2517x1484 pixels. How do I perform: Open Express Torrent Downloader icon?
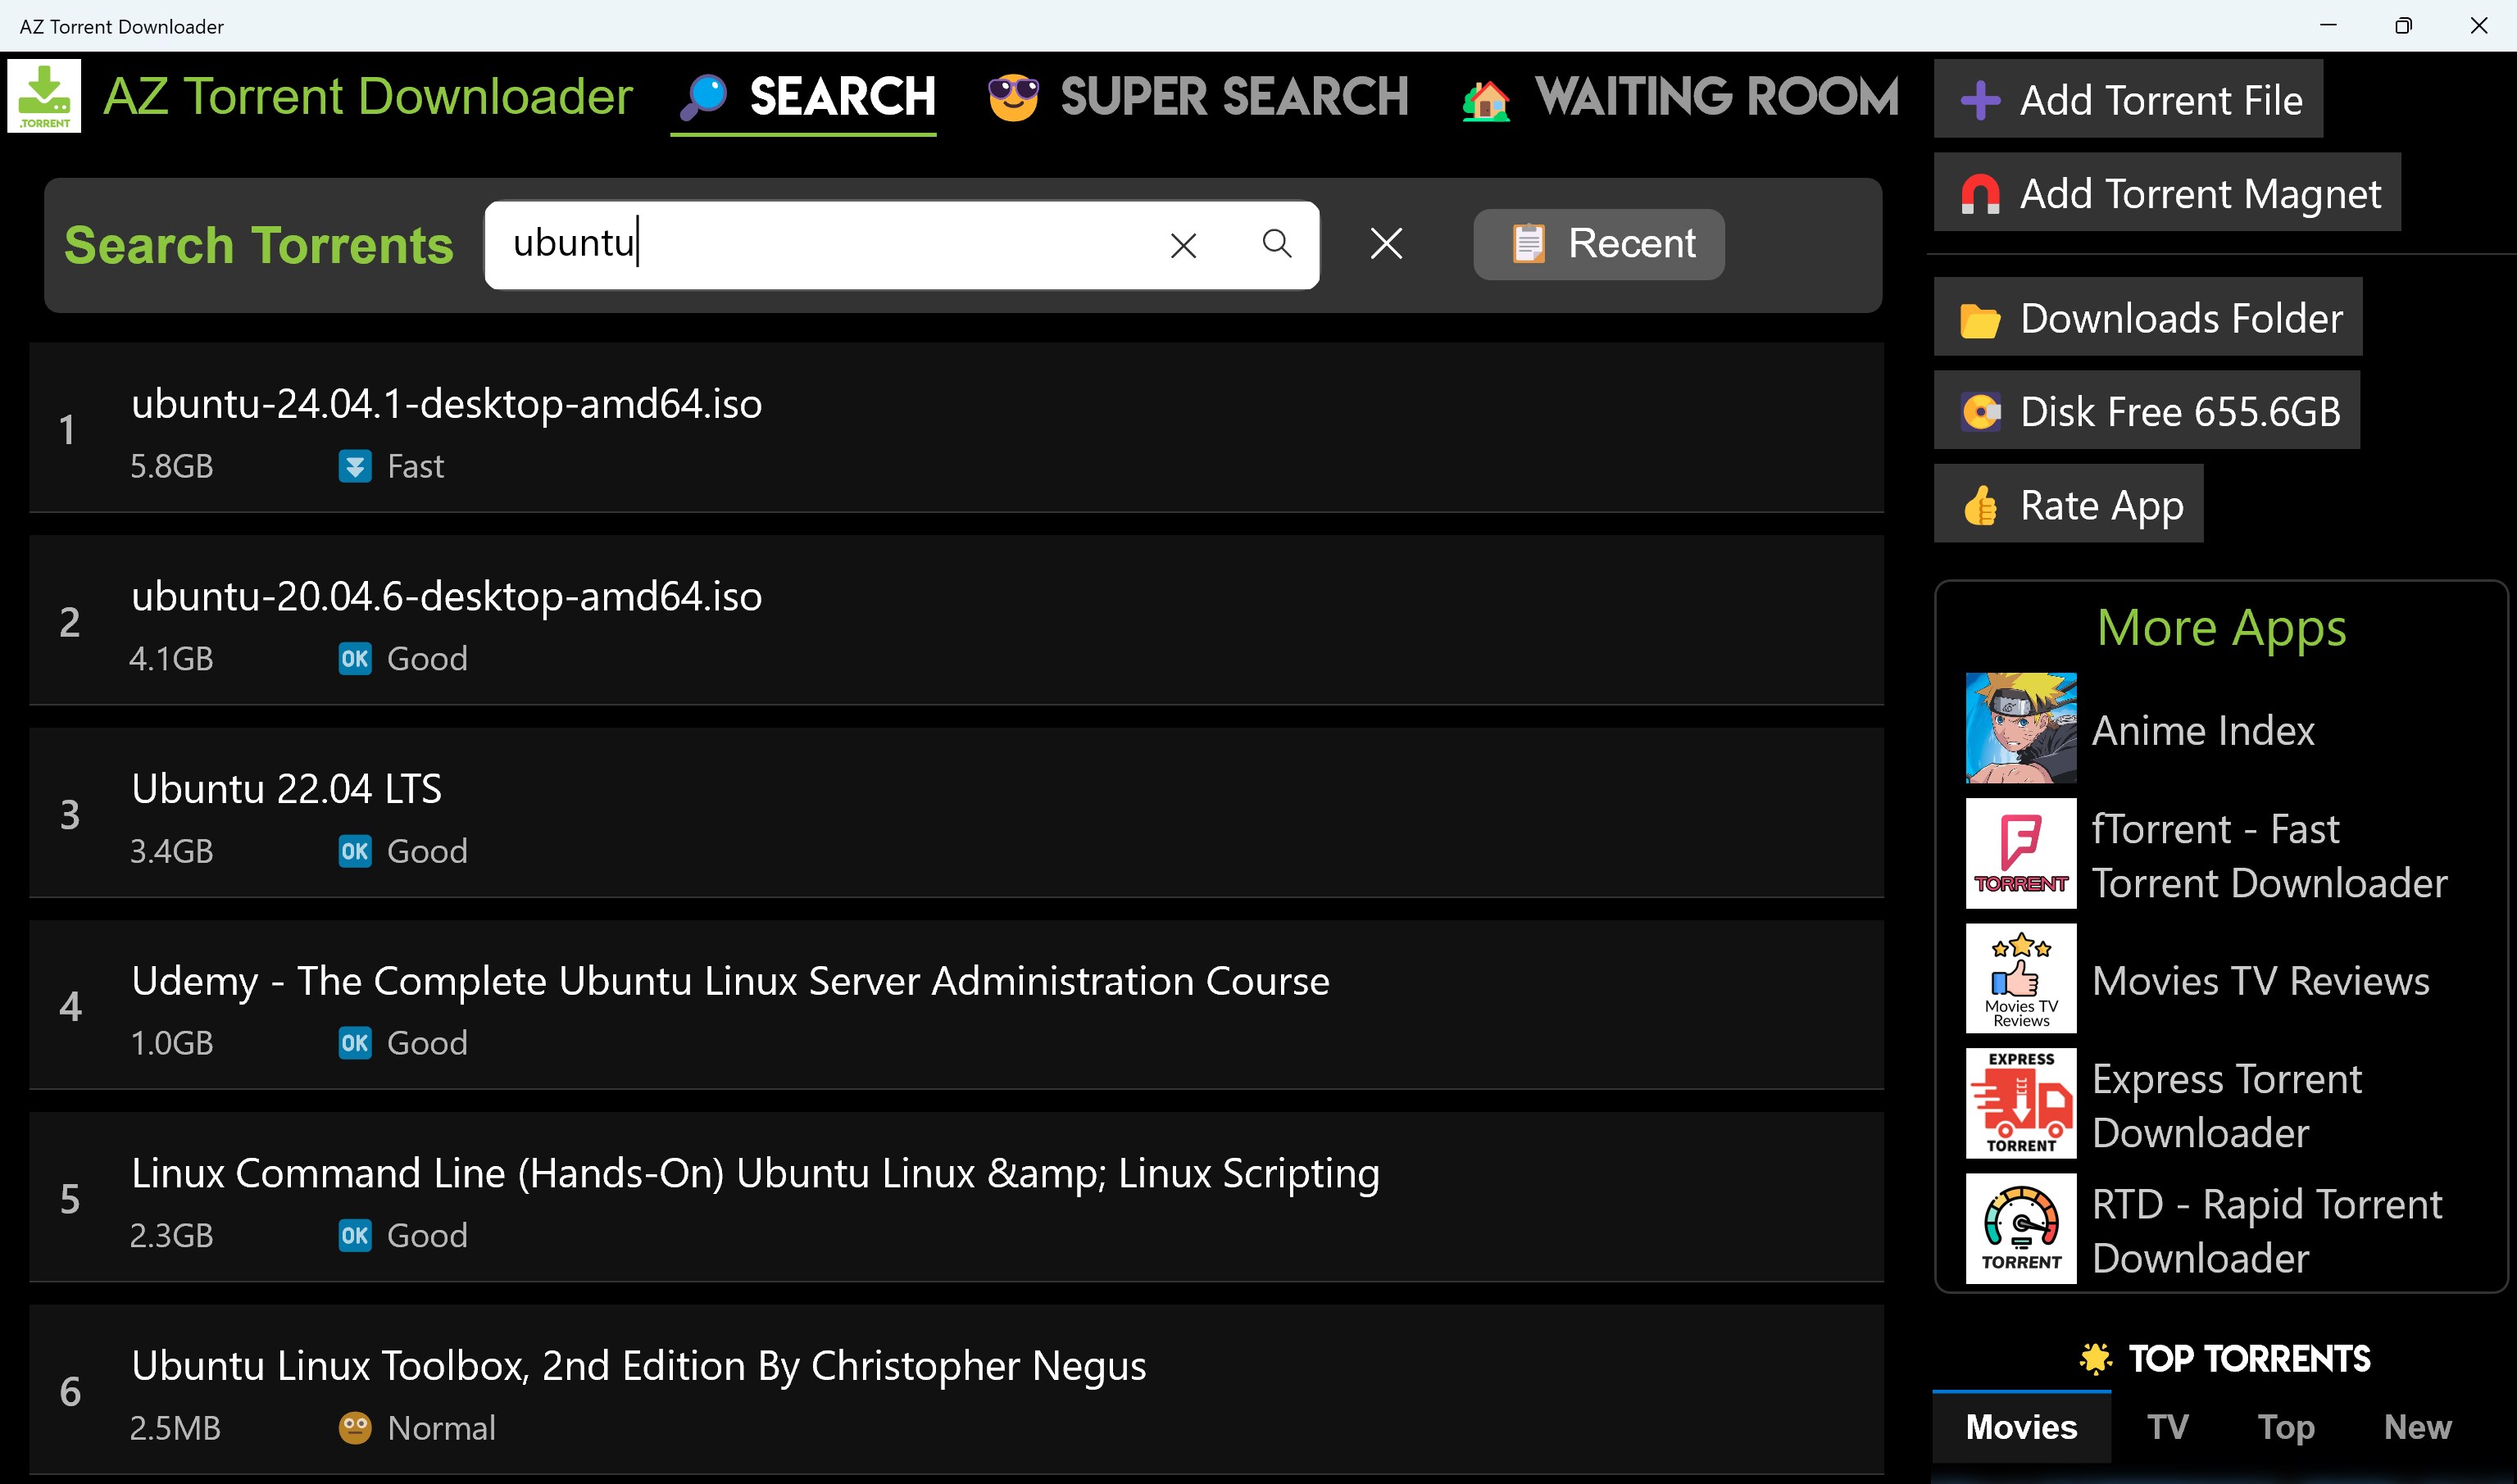(x=2020, y=1104)
